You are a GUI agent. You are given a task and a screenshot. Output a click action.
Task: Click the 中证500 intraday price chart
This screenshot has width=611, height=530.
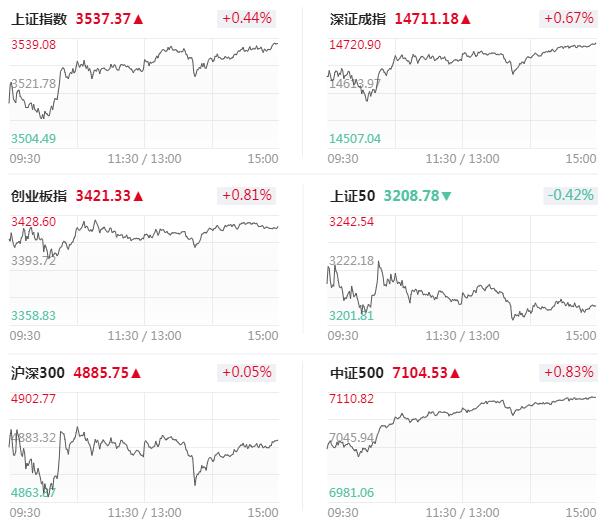[x=462, y=447]
